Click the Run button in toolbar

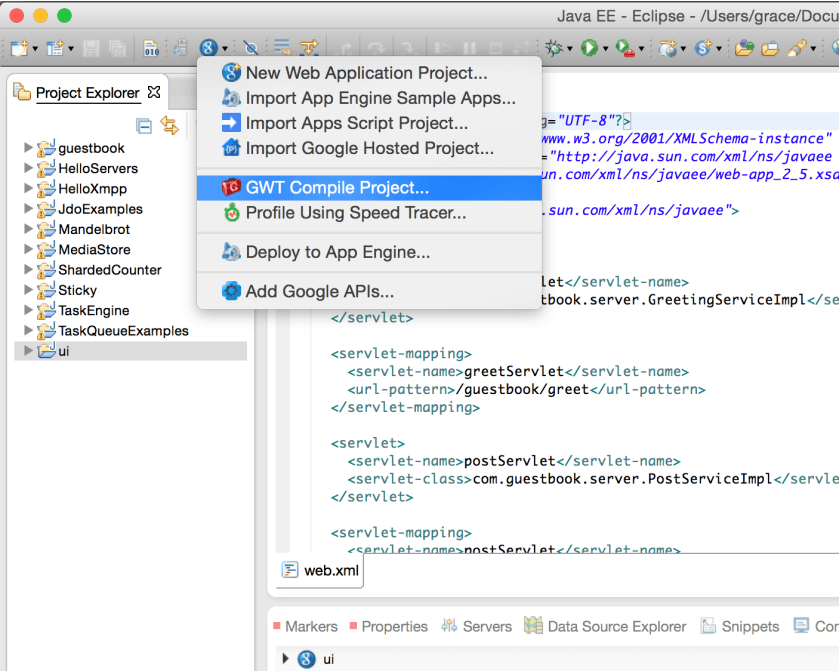coord(589,47)
